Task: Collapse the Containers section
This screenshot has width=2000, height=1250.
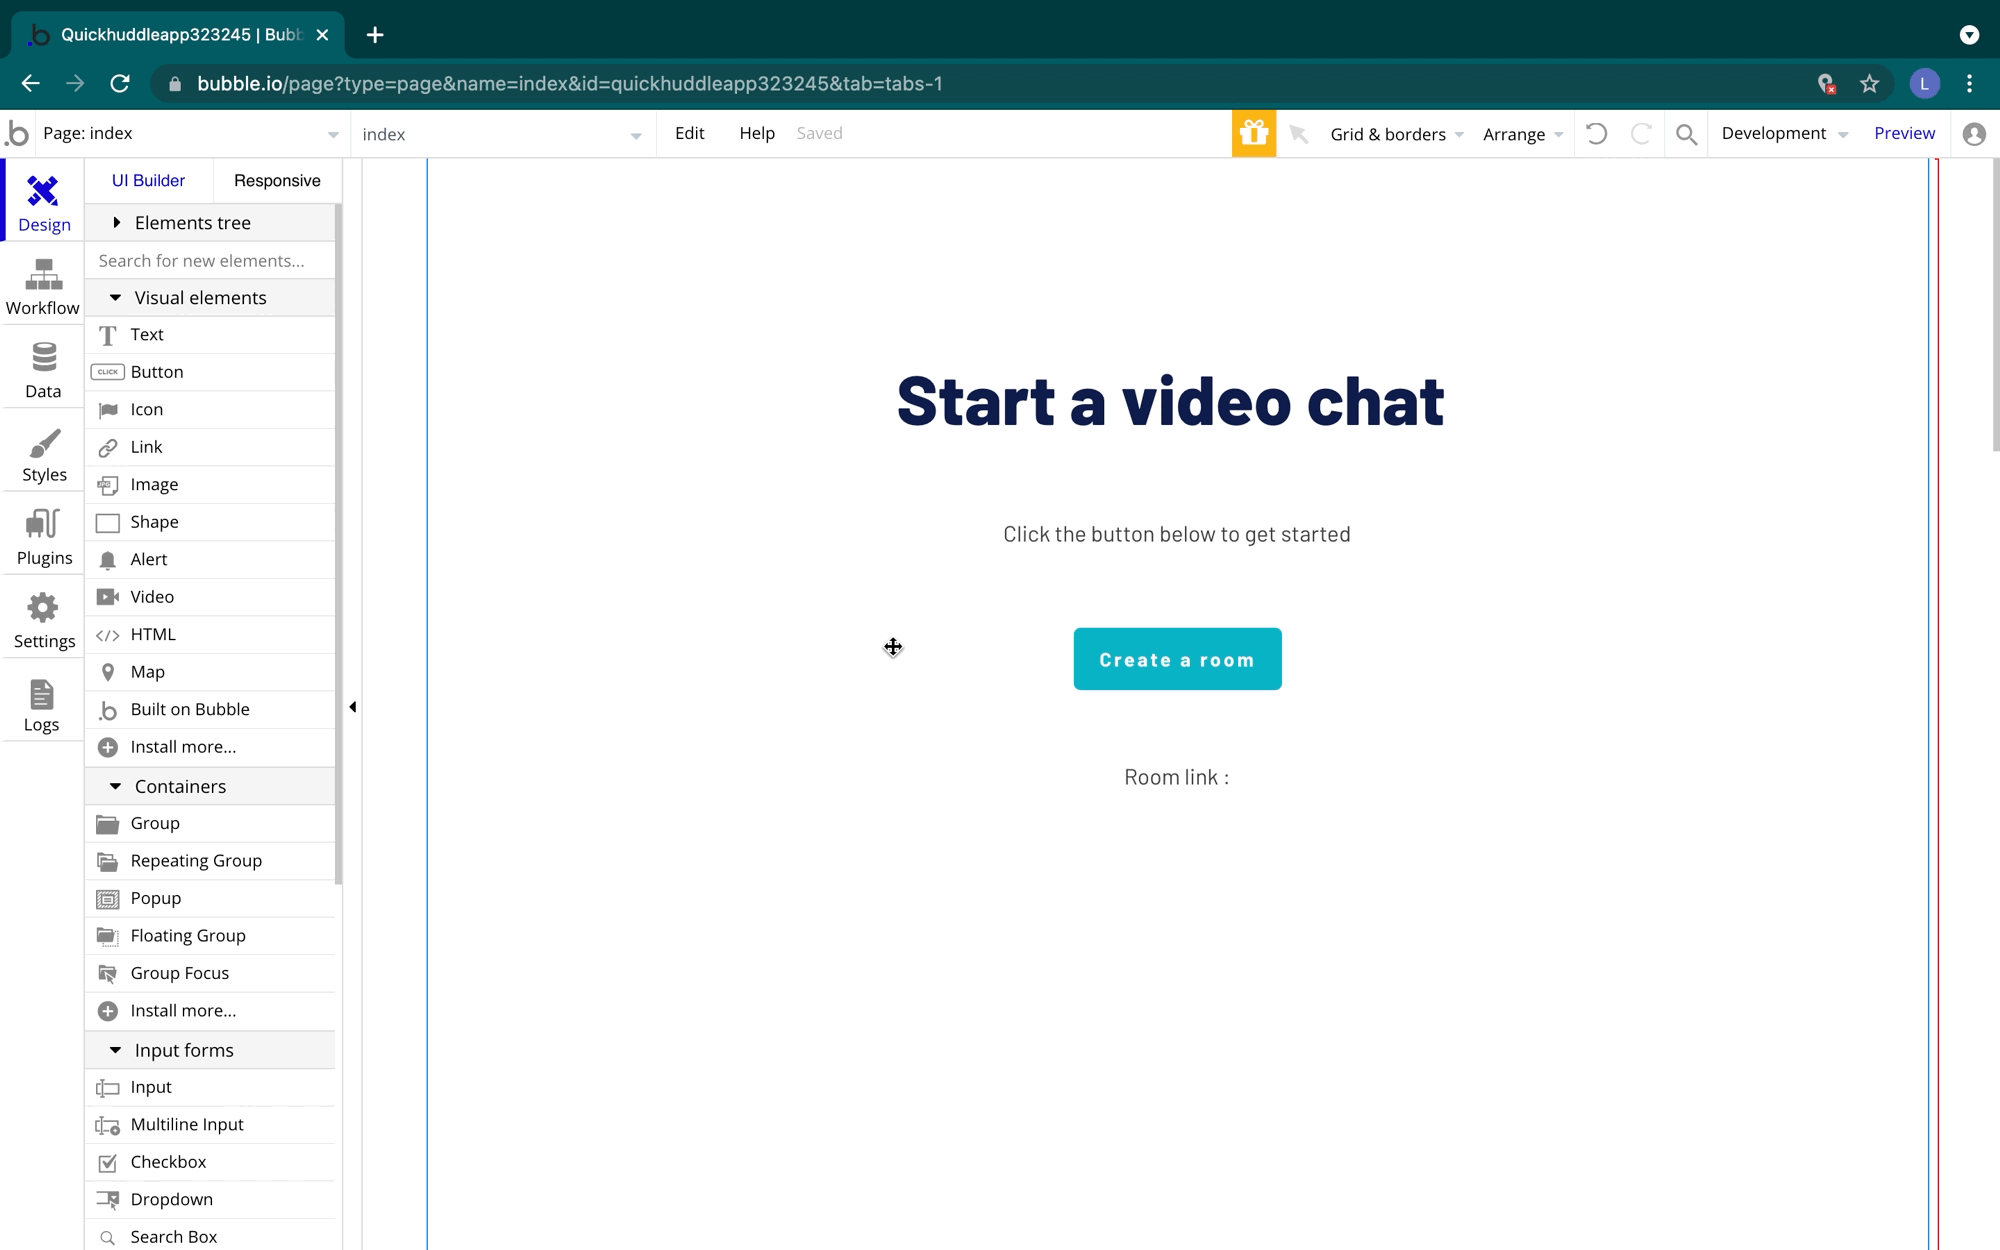Action: (x=210, y=787)
